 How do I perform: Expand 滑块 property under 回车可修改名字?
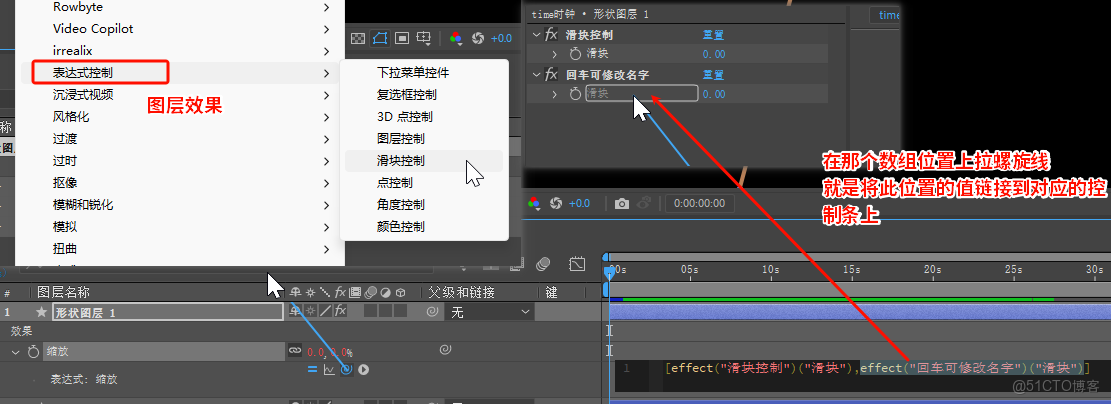556,94
